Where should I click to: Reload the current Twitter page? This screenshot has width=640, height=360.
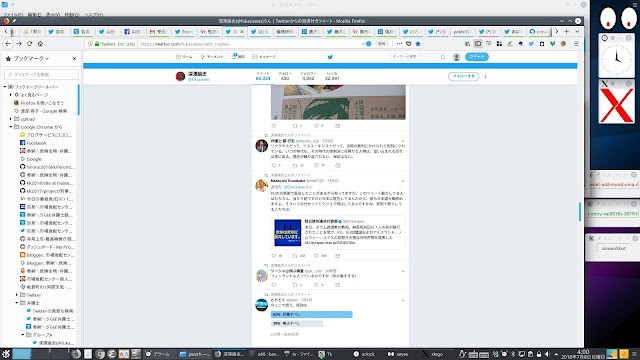[x=29, y=44]
